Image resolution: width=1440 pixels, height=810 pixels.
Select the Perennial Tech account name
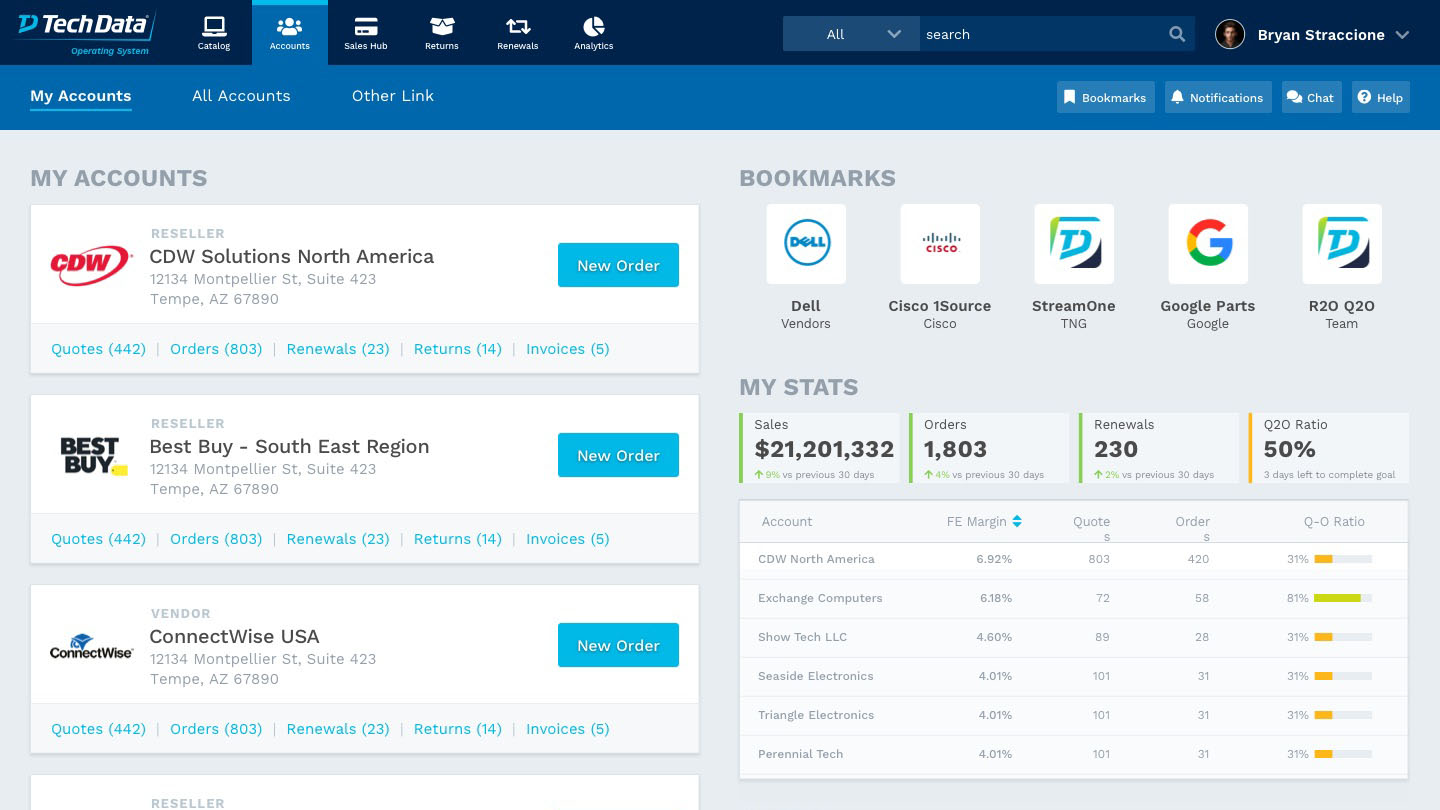[x=800, y=754]
